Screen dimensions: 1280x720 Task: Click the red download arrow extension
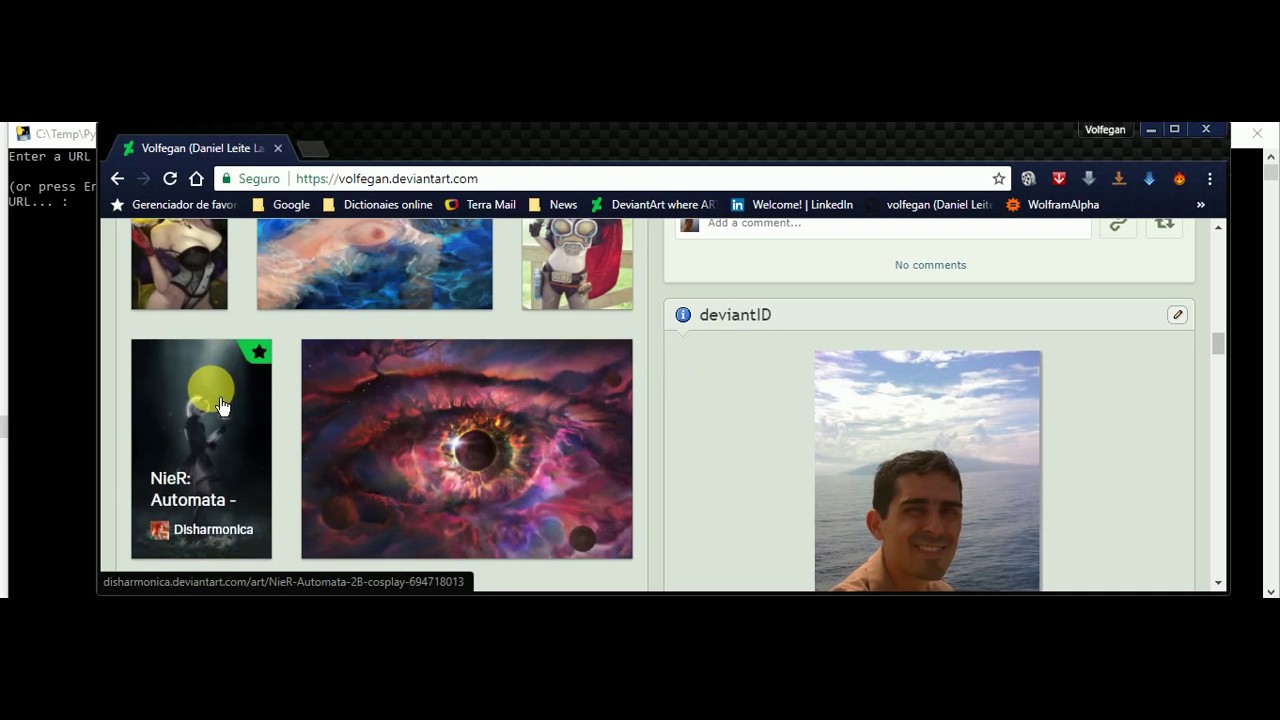pyautogui.click(x=1059, y=178)
